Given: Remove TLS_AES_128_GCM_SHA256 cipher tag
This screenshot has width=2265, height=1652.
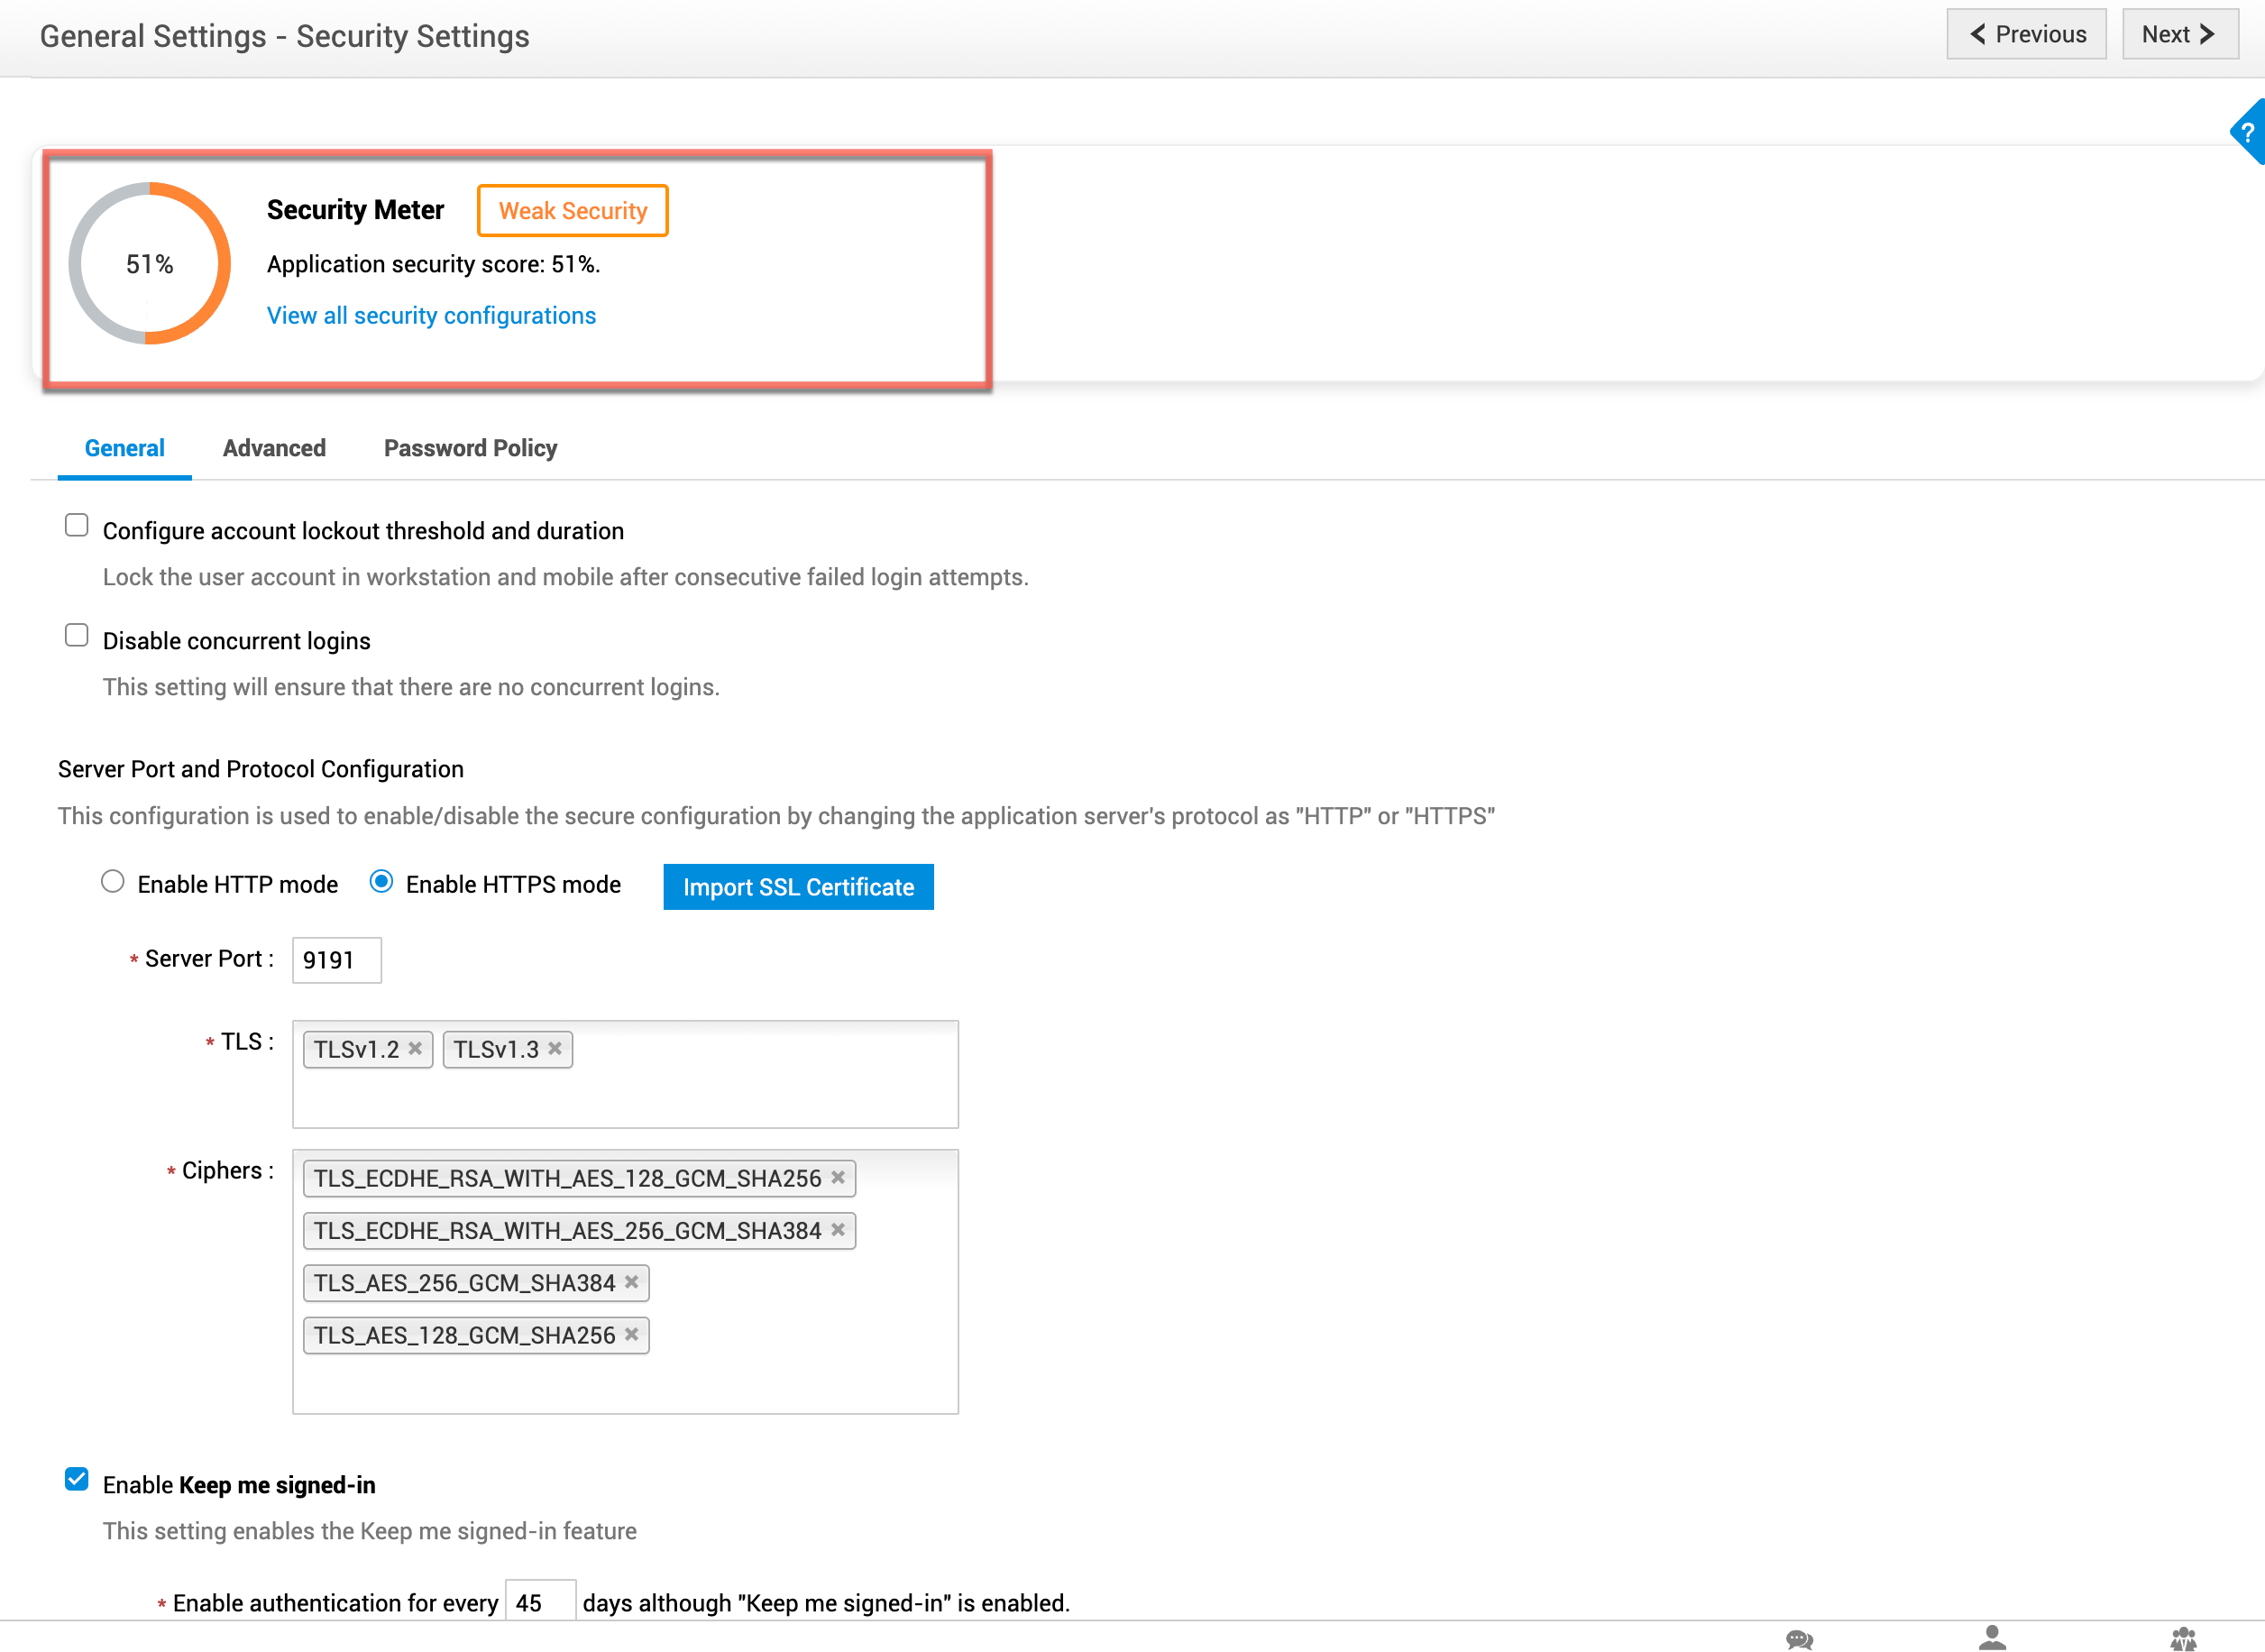Looking at the screenshot, I should [x=632, y=1334].
